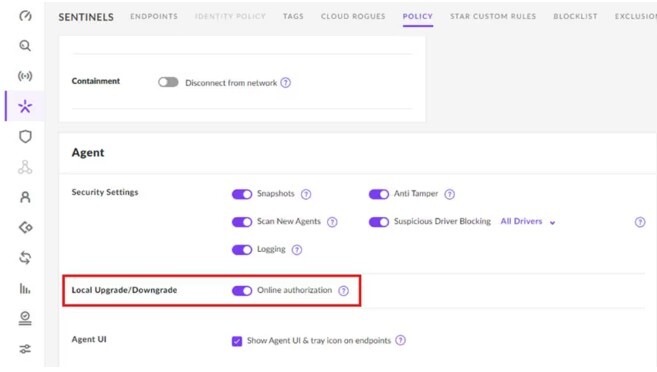Toggle Scan New Agents switch

tap(242, 222)
